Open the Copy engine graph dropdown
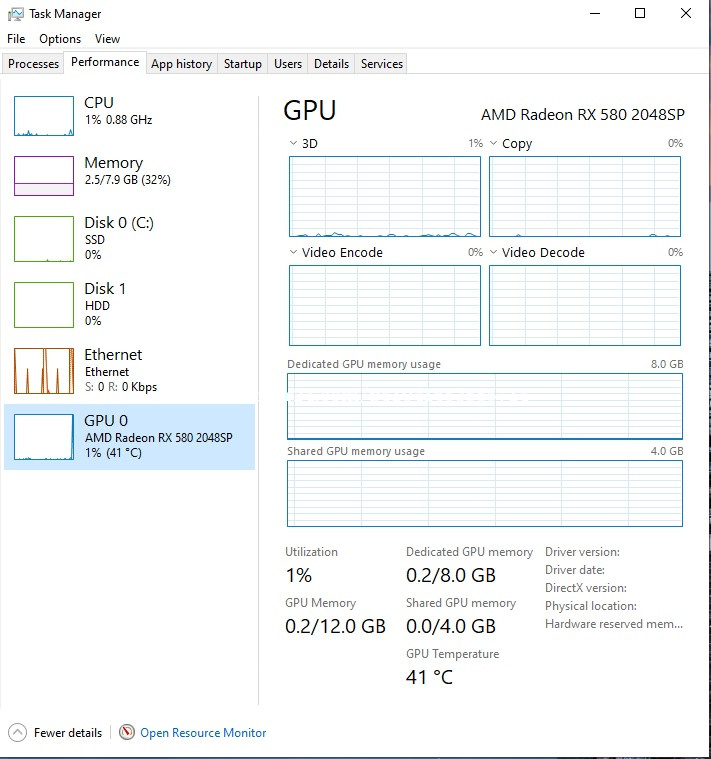This screenshot has width=711, height=759. (493, 144)
